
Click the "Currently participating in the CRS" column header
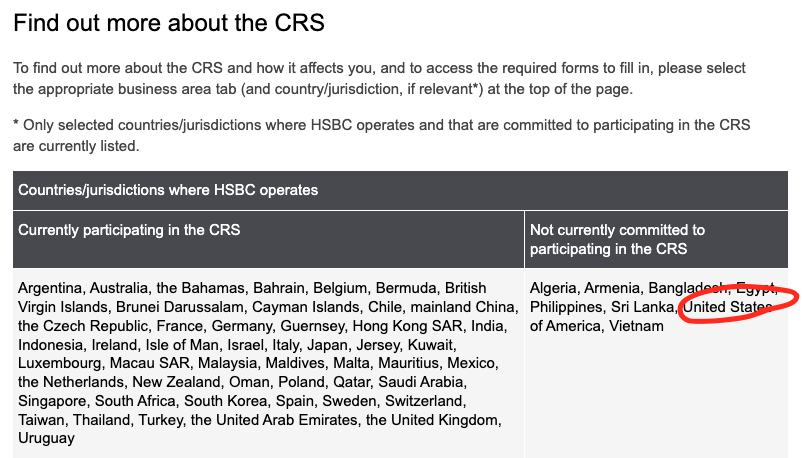(129, 230)
